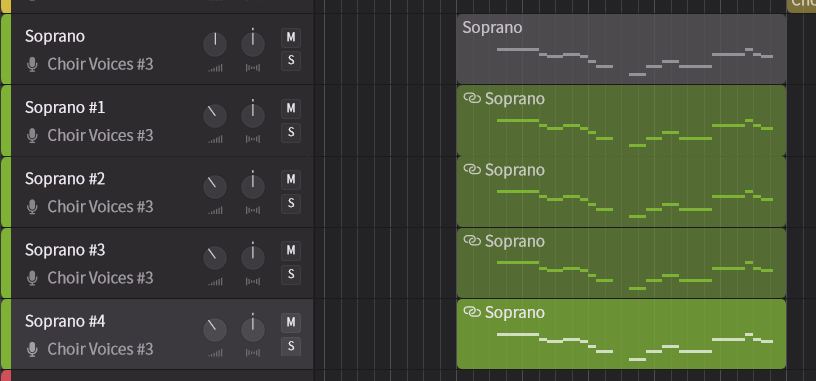Select the Soprano track name

coord(55,36)
